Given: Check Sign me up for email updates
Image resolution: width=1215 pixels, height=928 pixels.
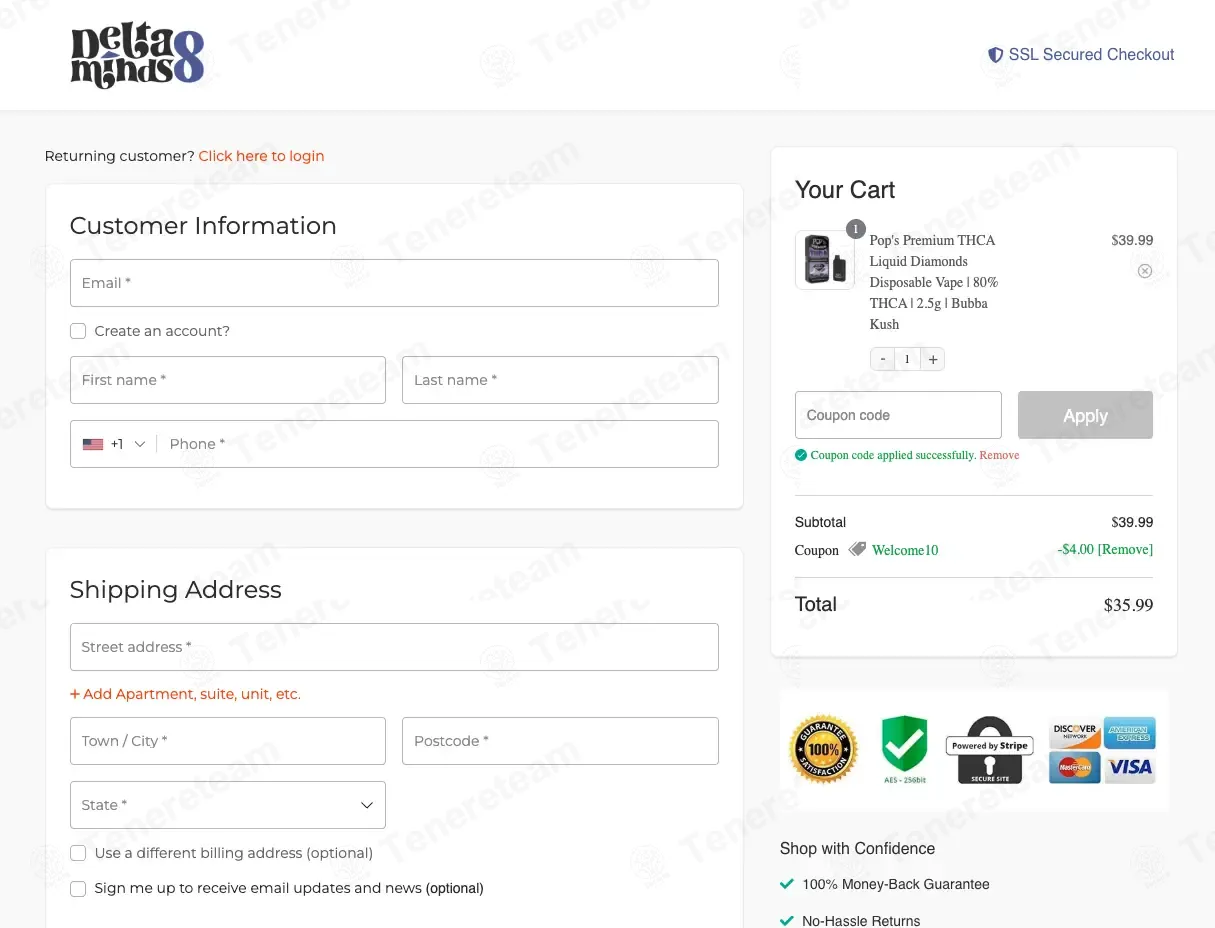Looking at the screenshot, I should coord(78,888).
